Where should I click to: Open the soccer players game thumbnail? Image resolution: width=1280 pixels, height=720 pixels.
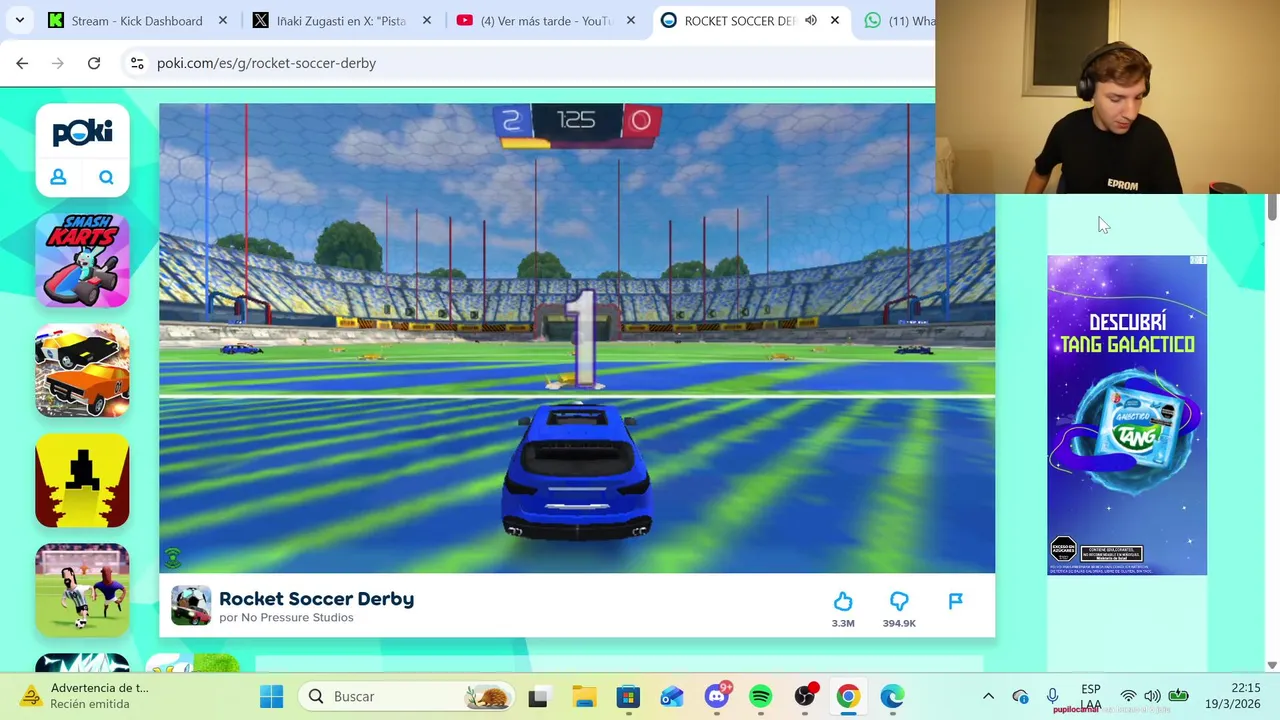tap(82, 590)
